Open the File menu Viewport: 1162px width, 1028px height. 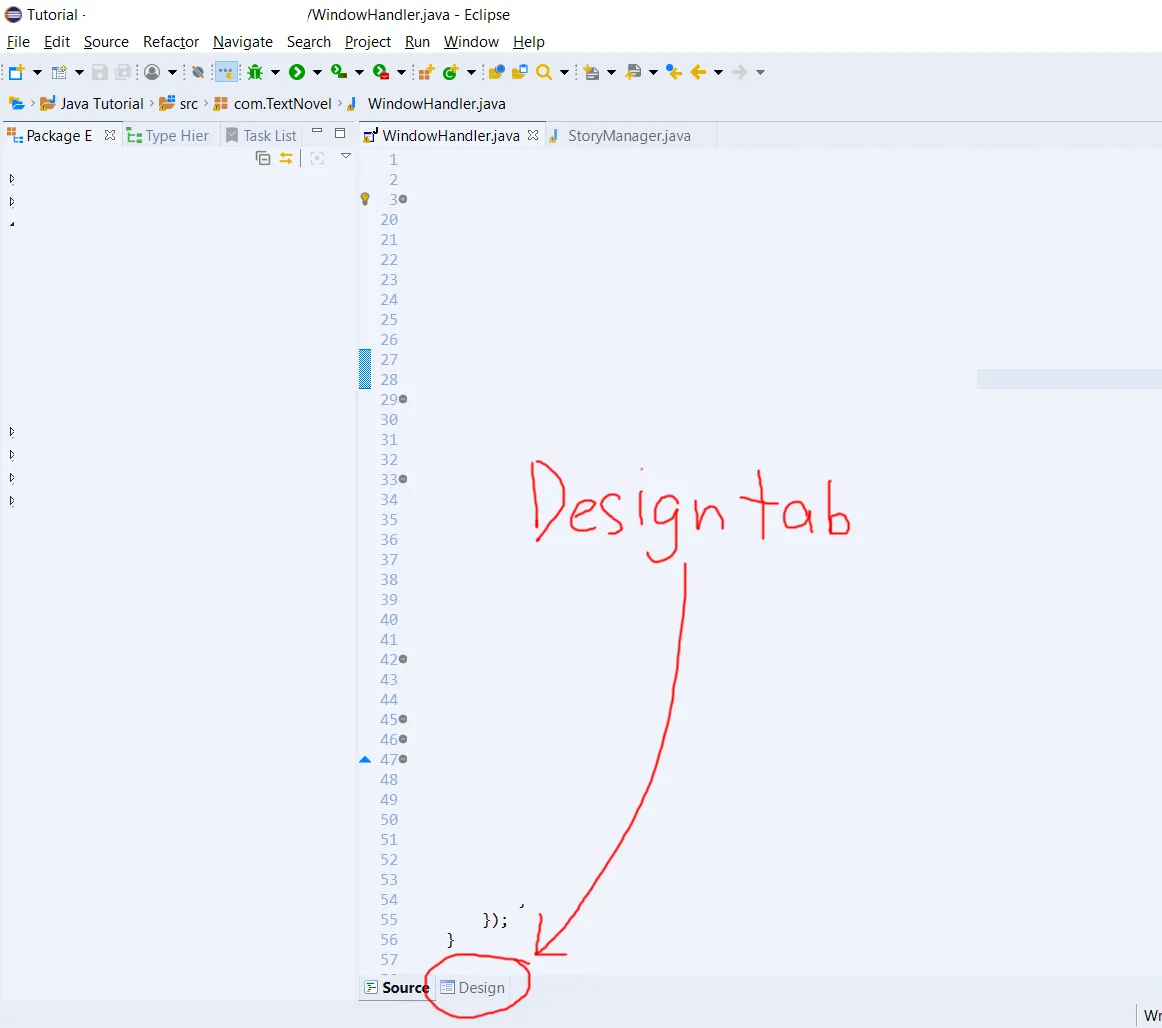pyautogui.click(x=18, y=42)
